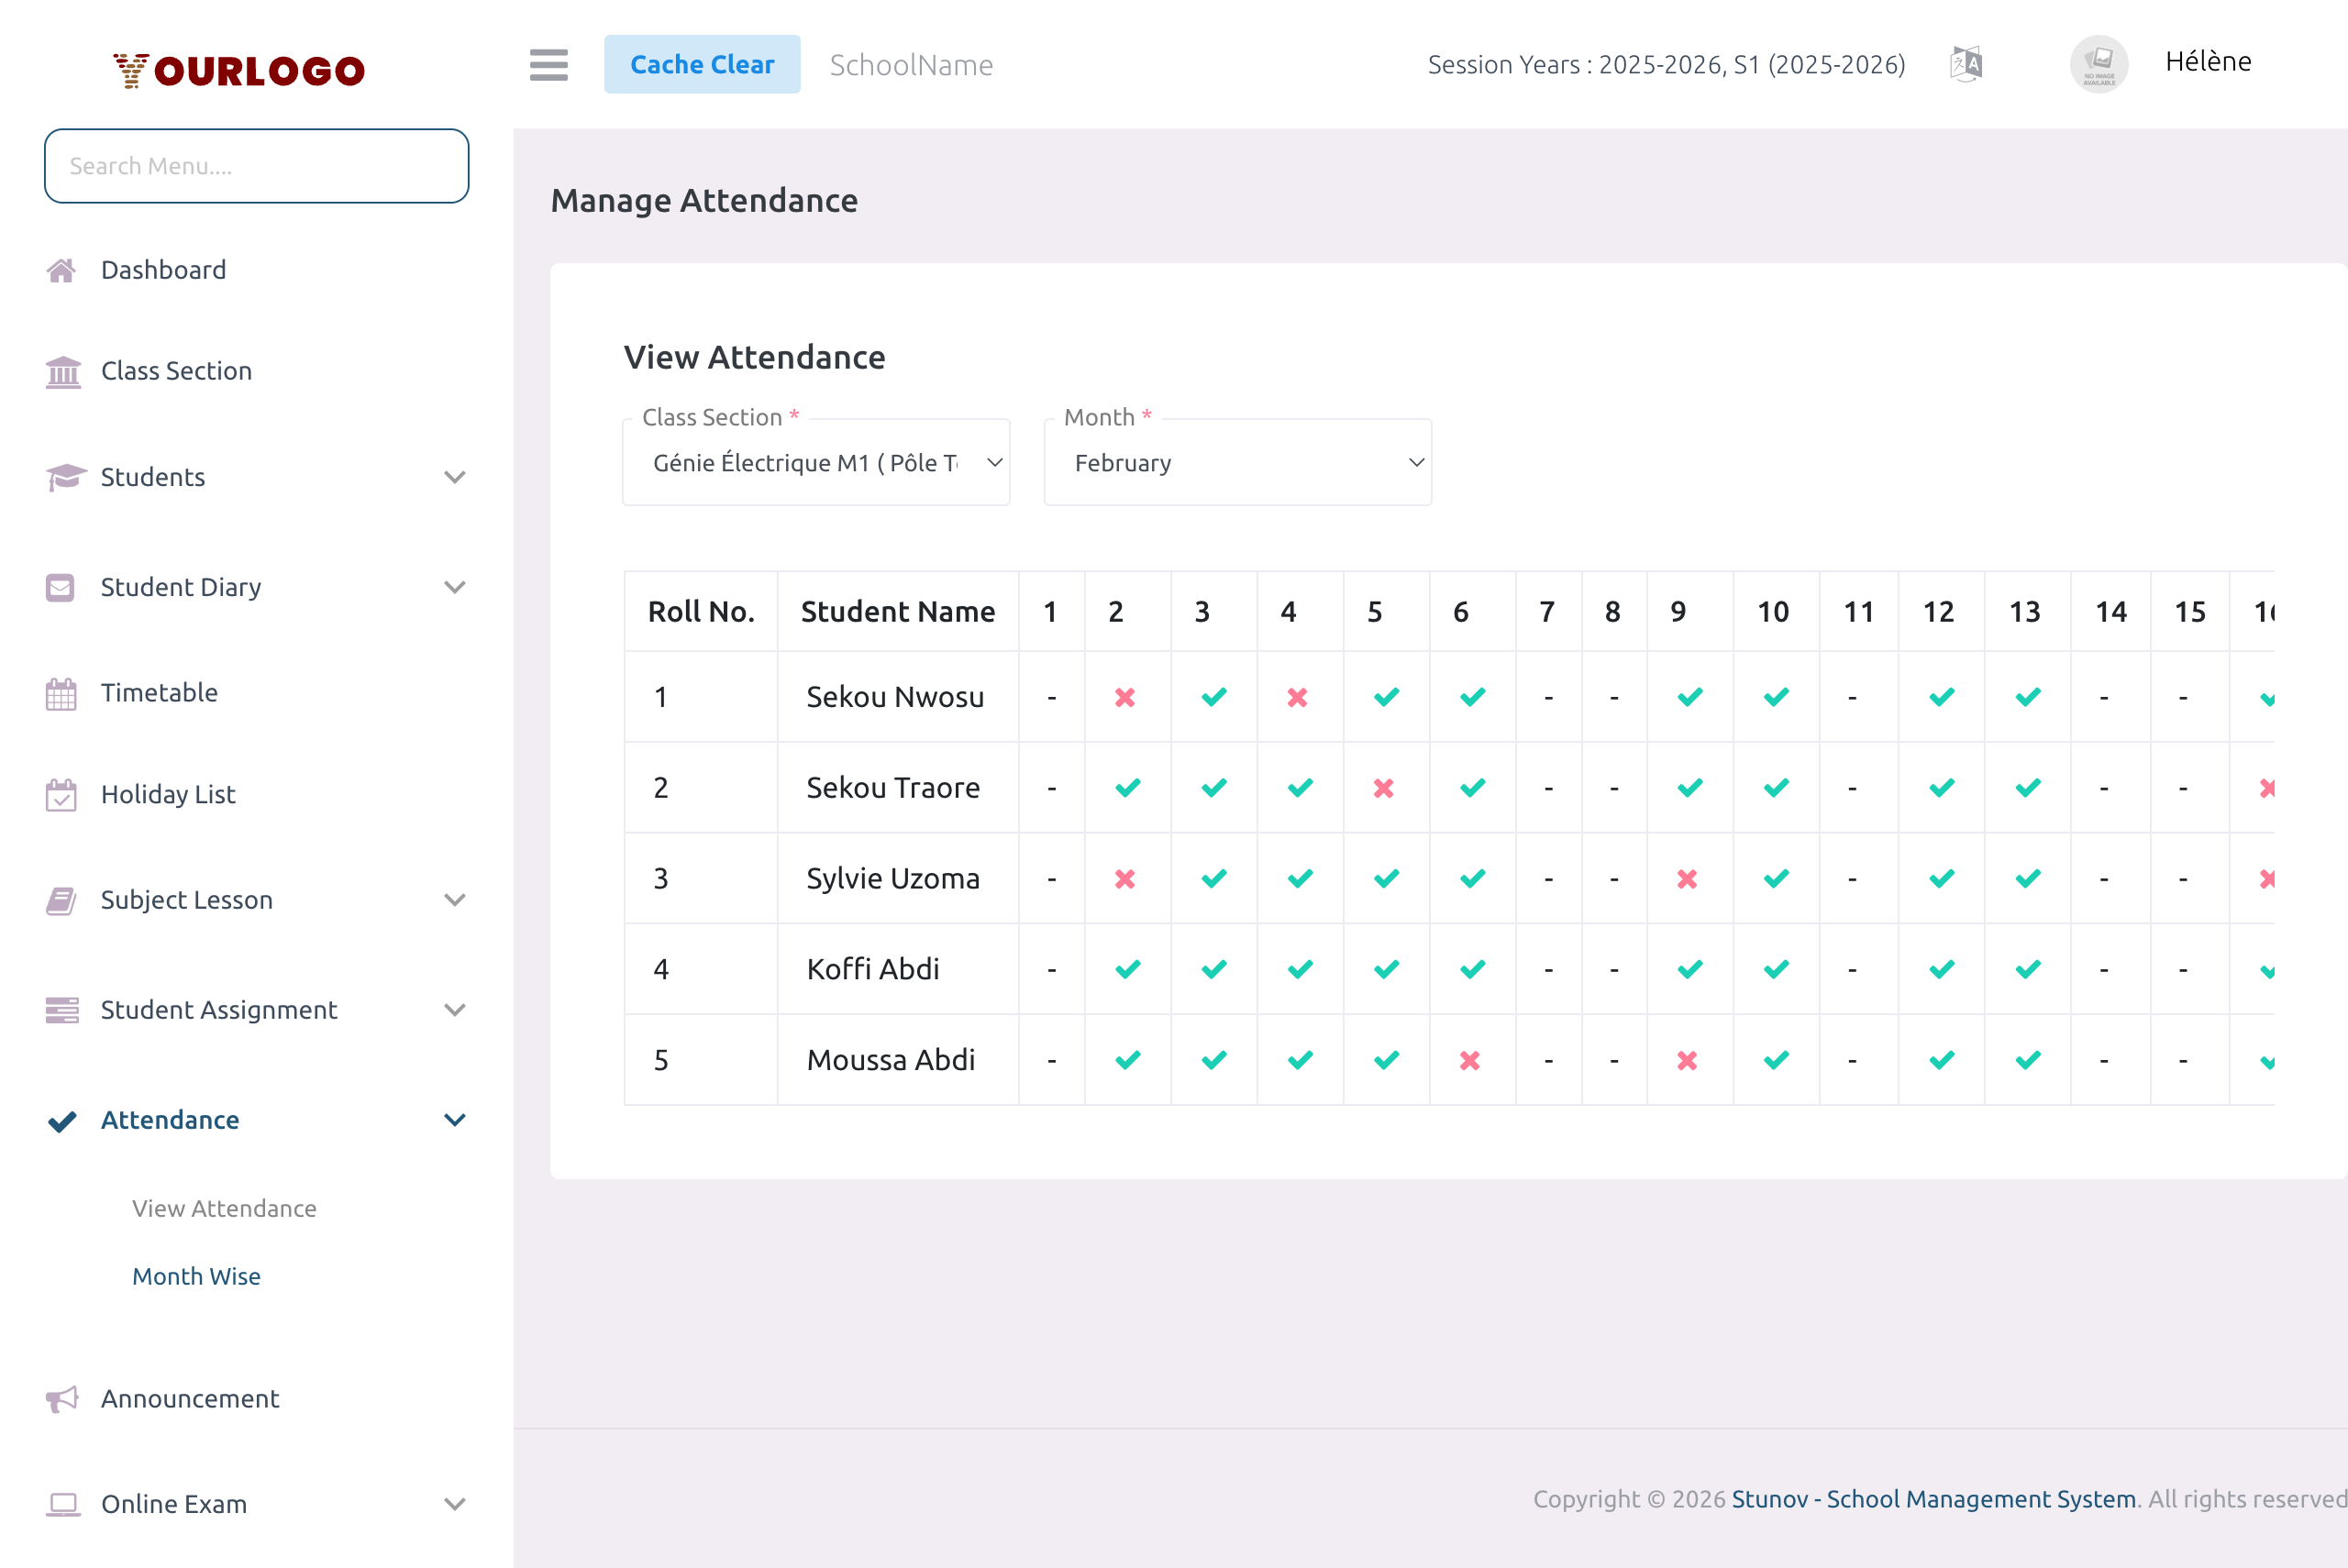Click the Holiday List calendar-check icon

pos(61,795)
